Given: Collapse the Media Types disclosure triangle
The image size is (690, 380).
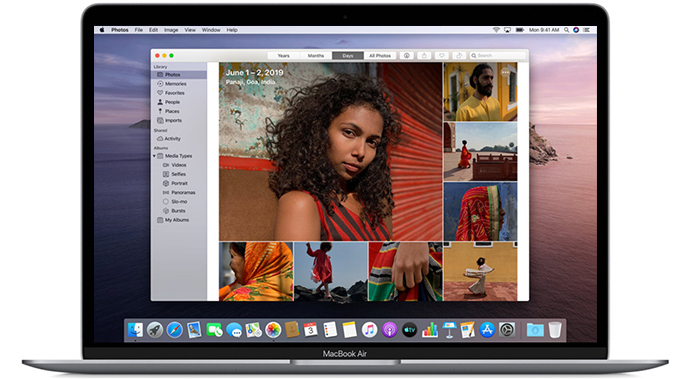Looking at the screenshot, I should point(154,156).
